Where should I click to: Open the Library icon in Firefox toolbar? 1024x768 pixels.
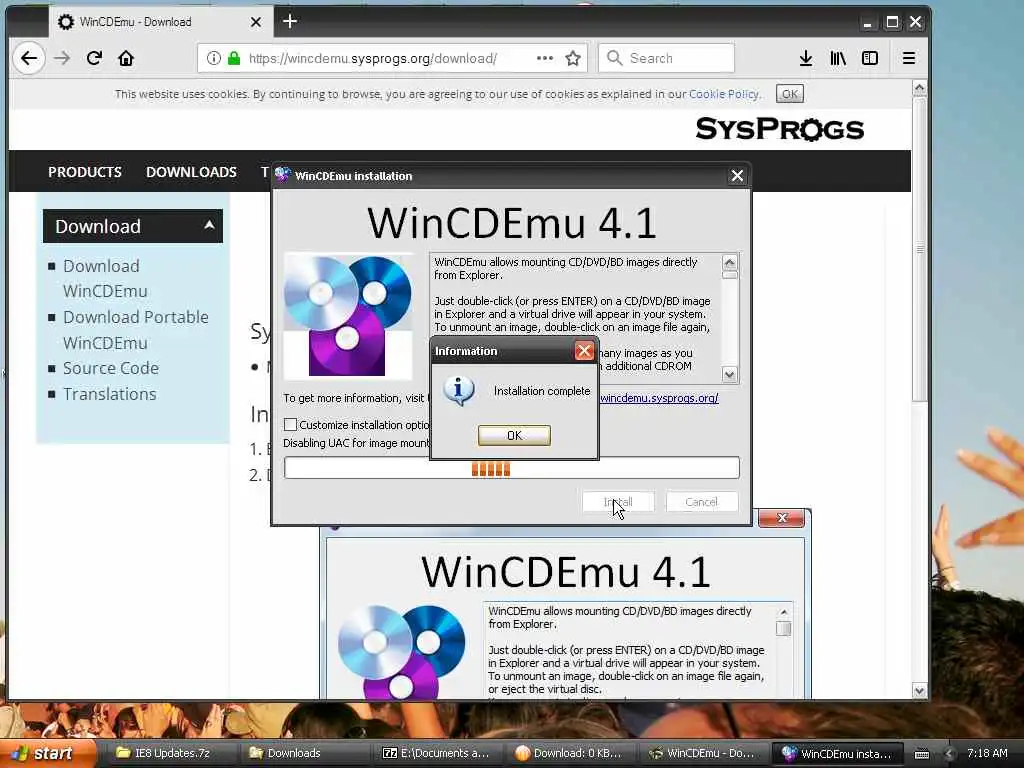(x=838, y=58)
